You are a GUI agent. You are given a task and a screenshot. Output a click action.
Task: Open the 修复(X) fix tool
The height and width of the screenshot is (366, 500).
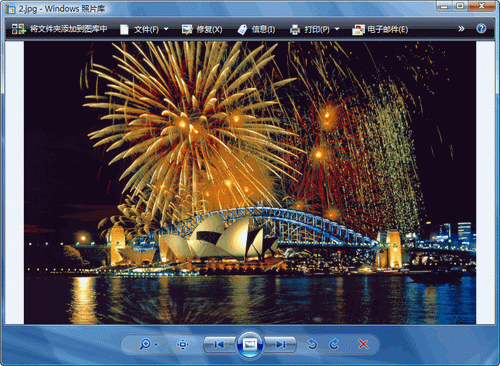202,29
